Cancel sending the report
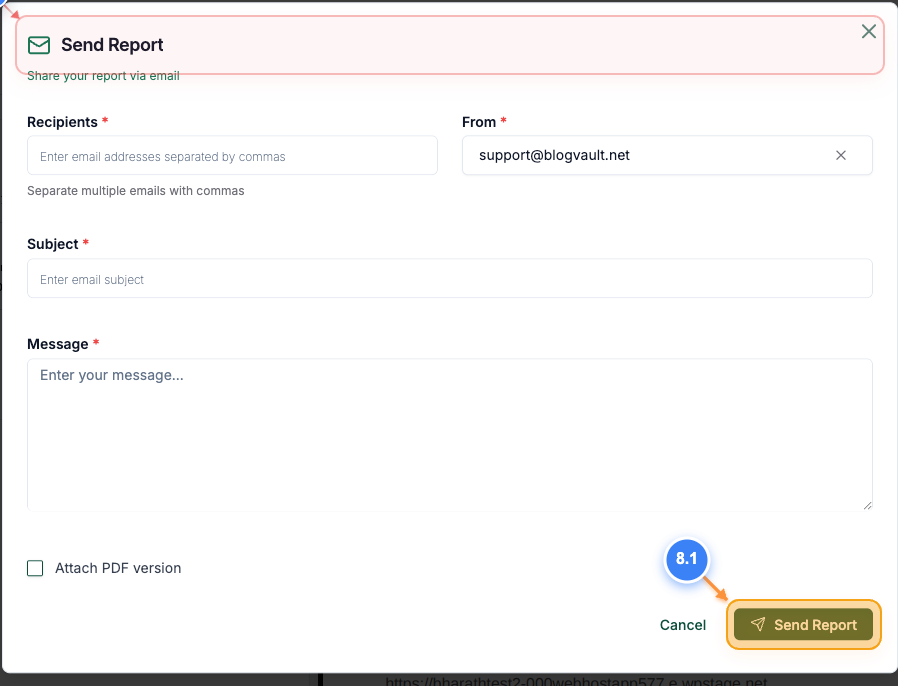The image size is (898, 686). pos(683,624)
